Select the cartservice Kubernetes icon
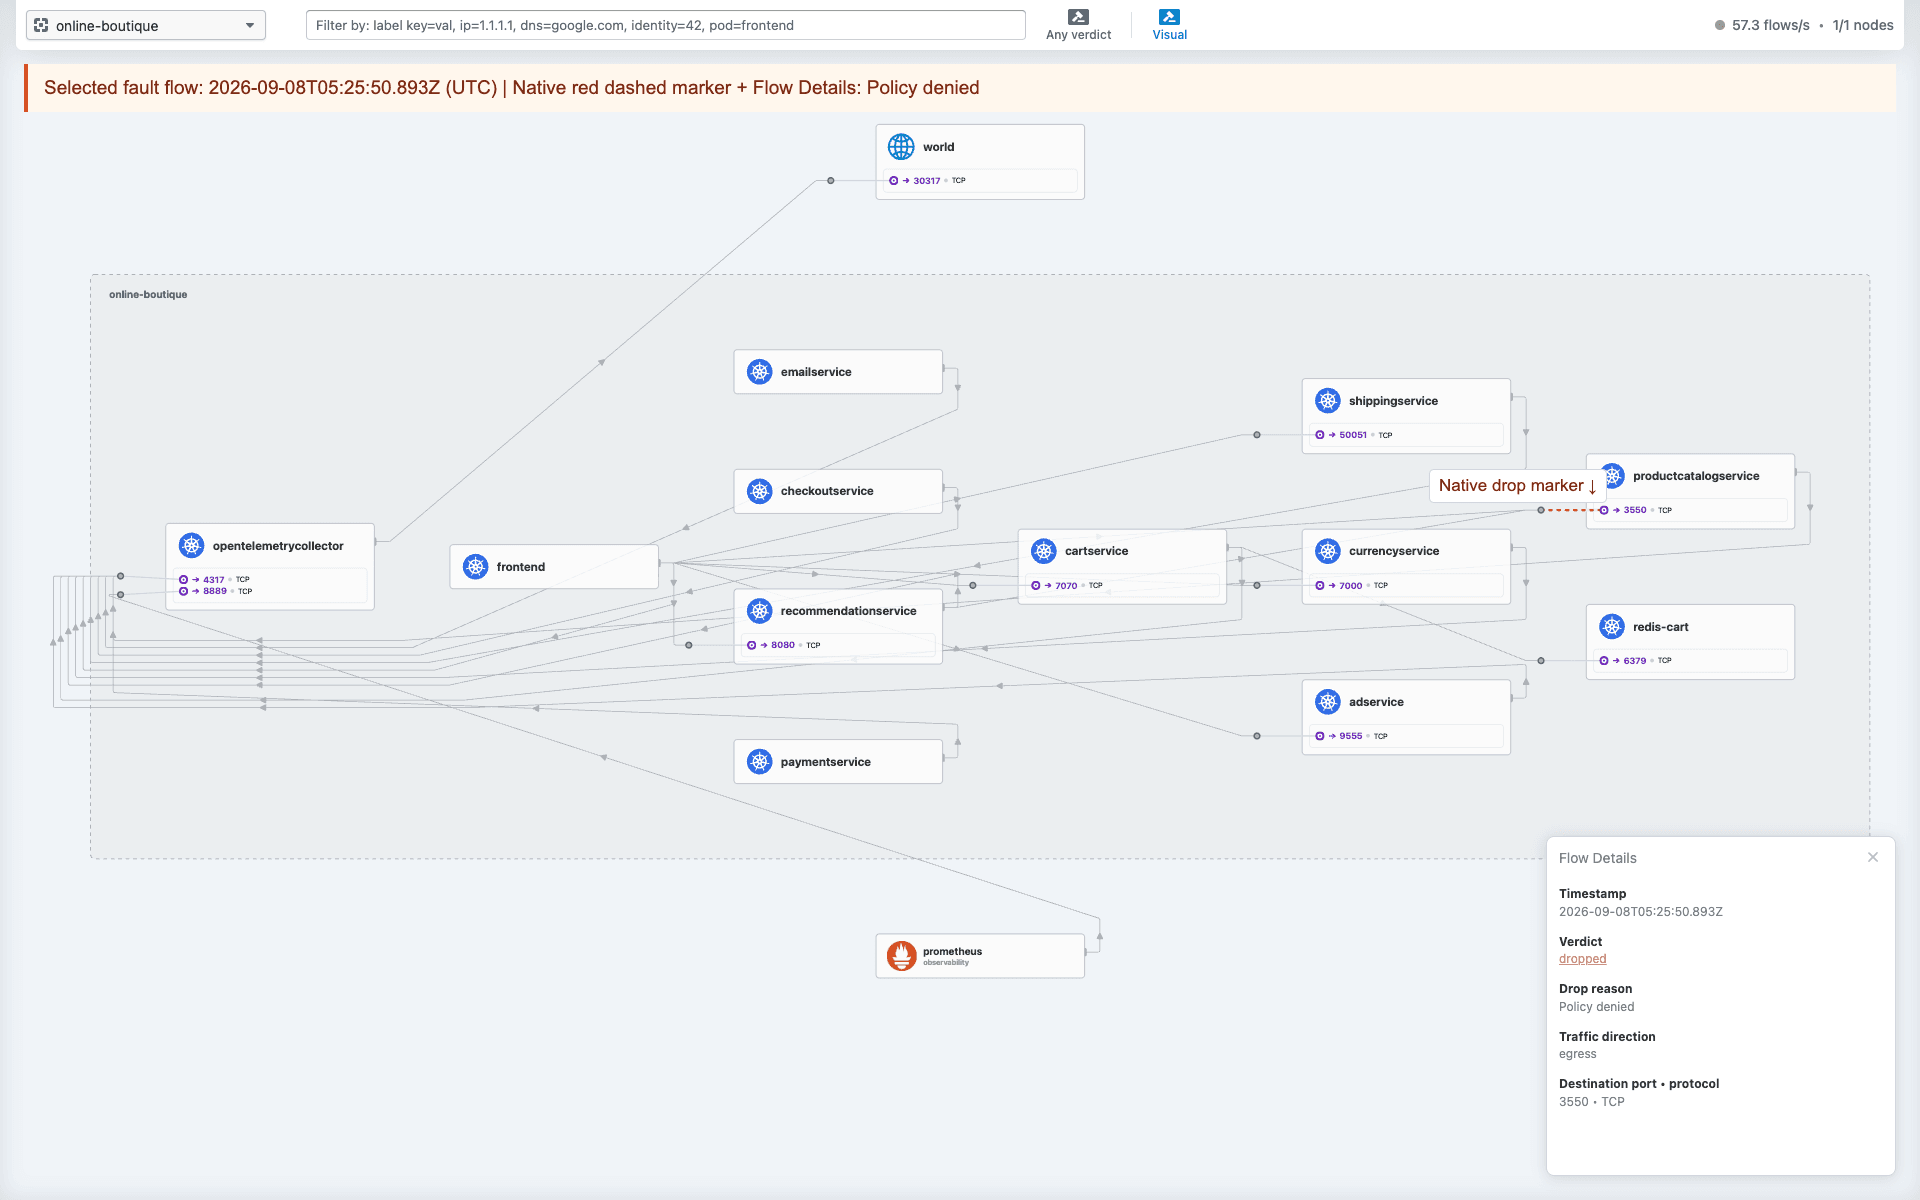Image resolution: width=1920 pixels, height=1200 pixels. (1044, 551)
